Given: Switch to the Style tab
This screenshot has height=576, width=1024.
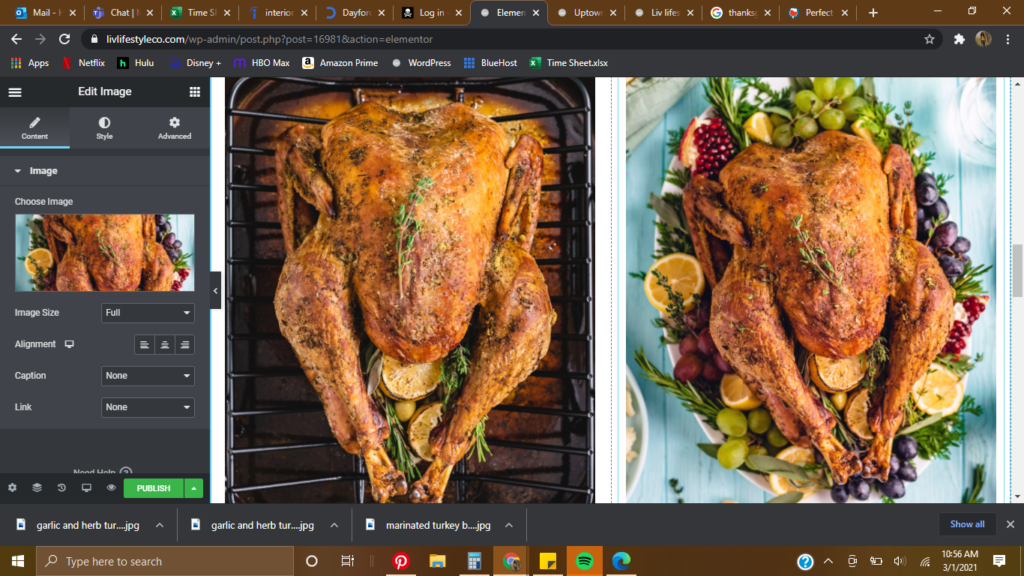Looking at the screenshot, I should tap(104, 128).
